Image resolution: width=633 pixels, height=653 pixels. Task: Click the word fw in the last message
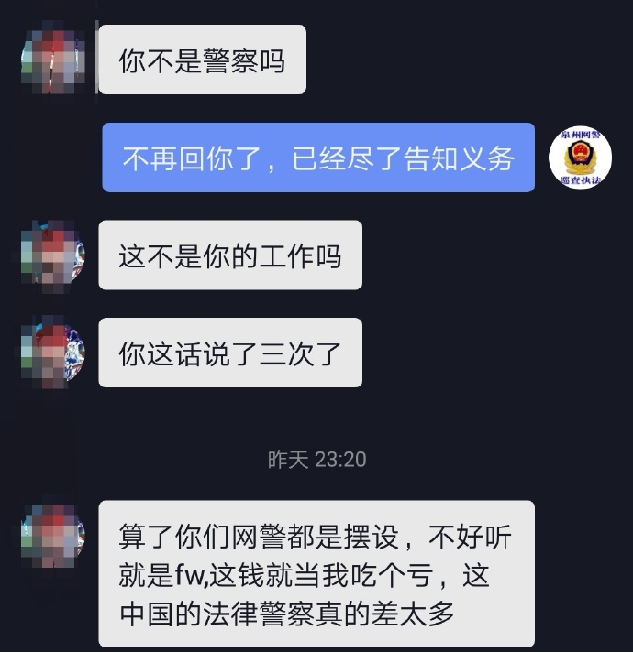coord(189,575)
